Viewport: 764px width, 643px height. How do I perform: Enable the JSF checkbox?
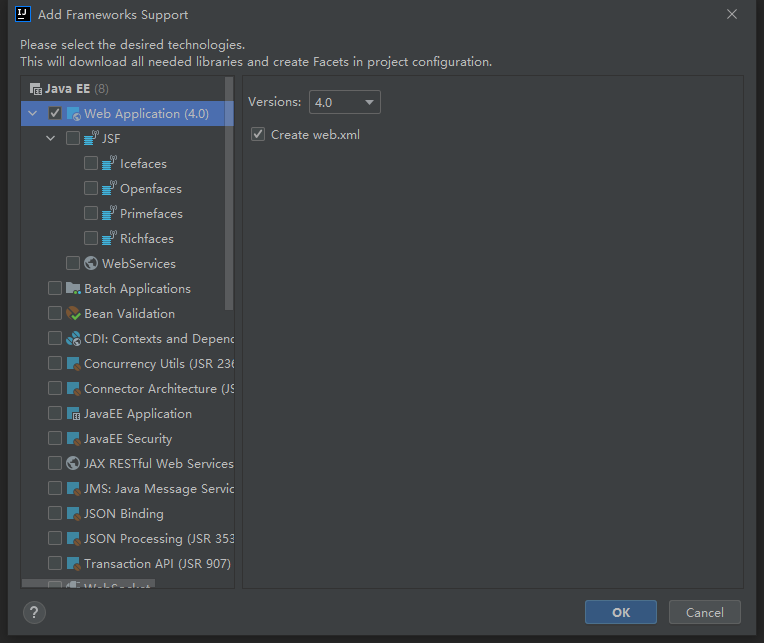point(73,138)
